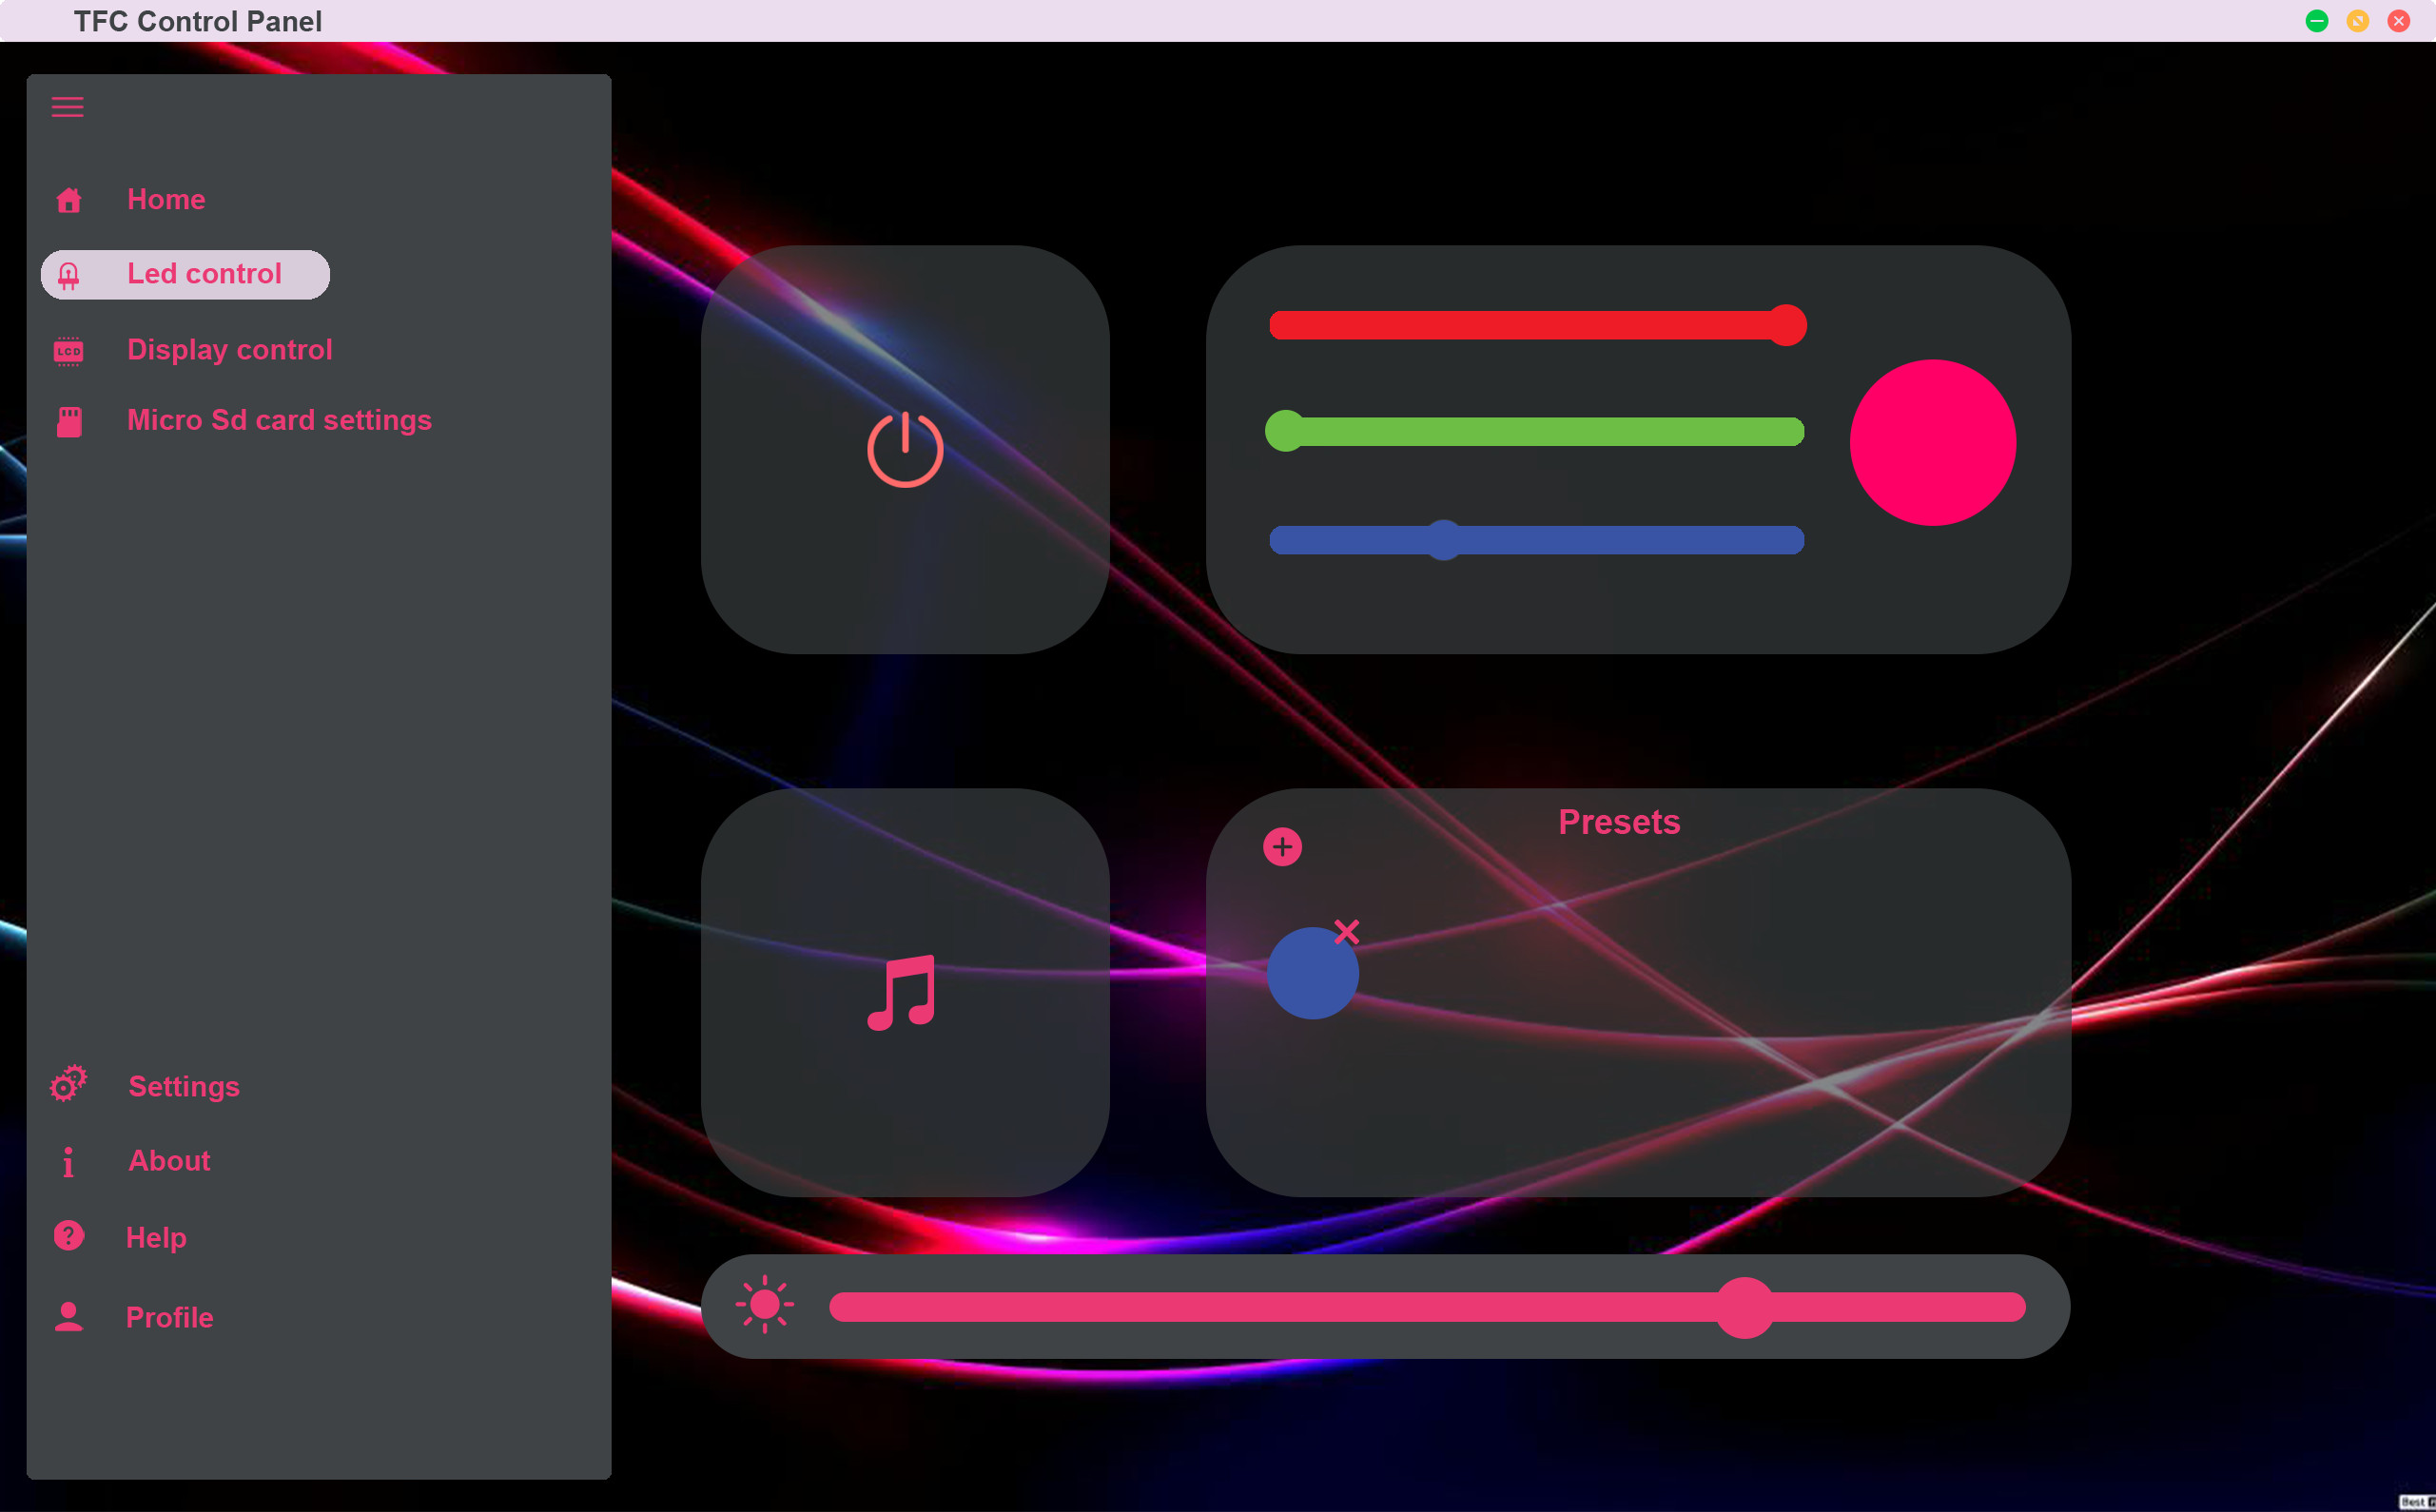The image size is (2436, 1512).
Task: Click the pink color preview circle
Action: pos(1932,443)
